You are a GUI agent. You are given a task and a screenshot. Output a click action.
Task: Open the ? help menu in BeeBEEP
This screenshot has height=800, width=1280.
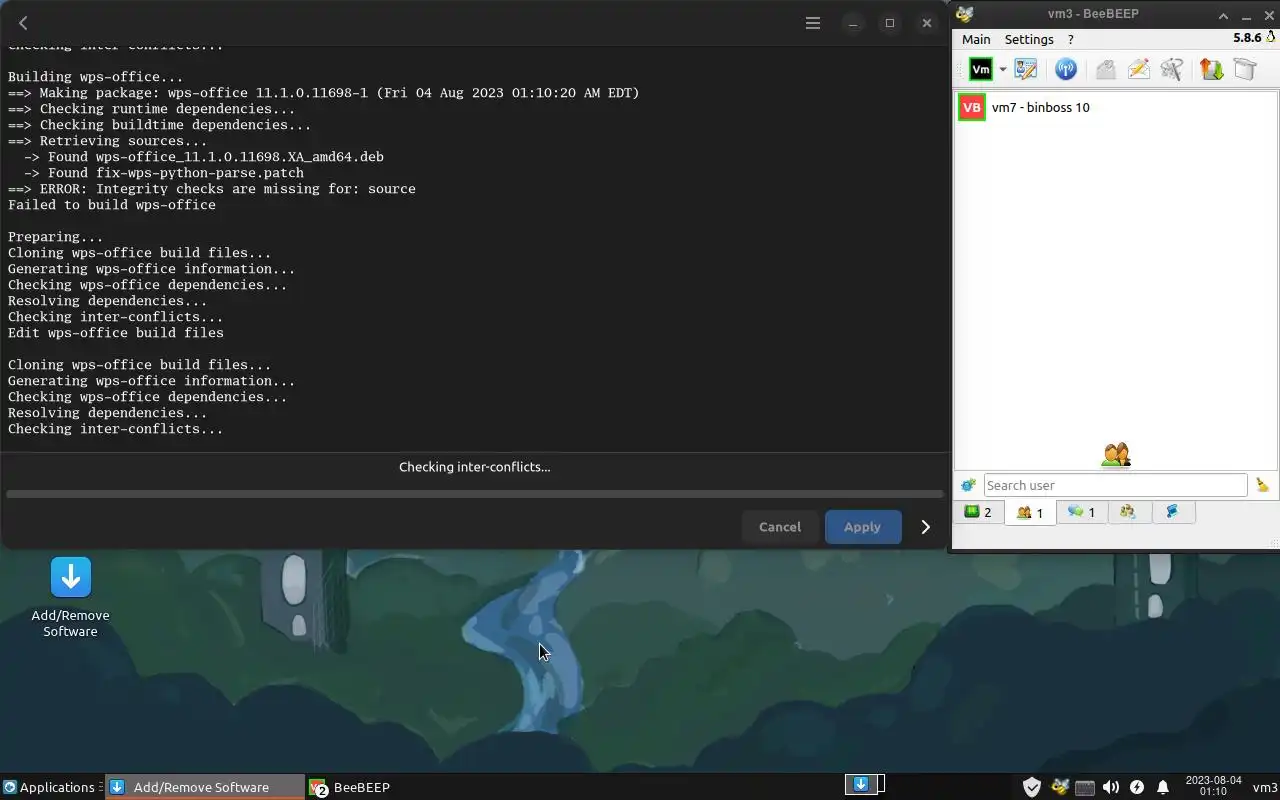(x=1070, y=39)
